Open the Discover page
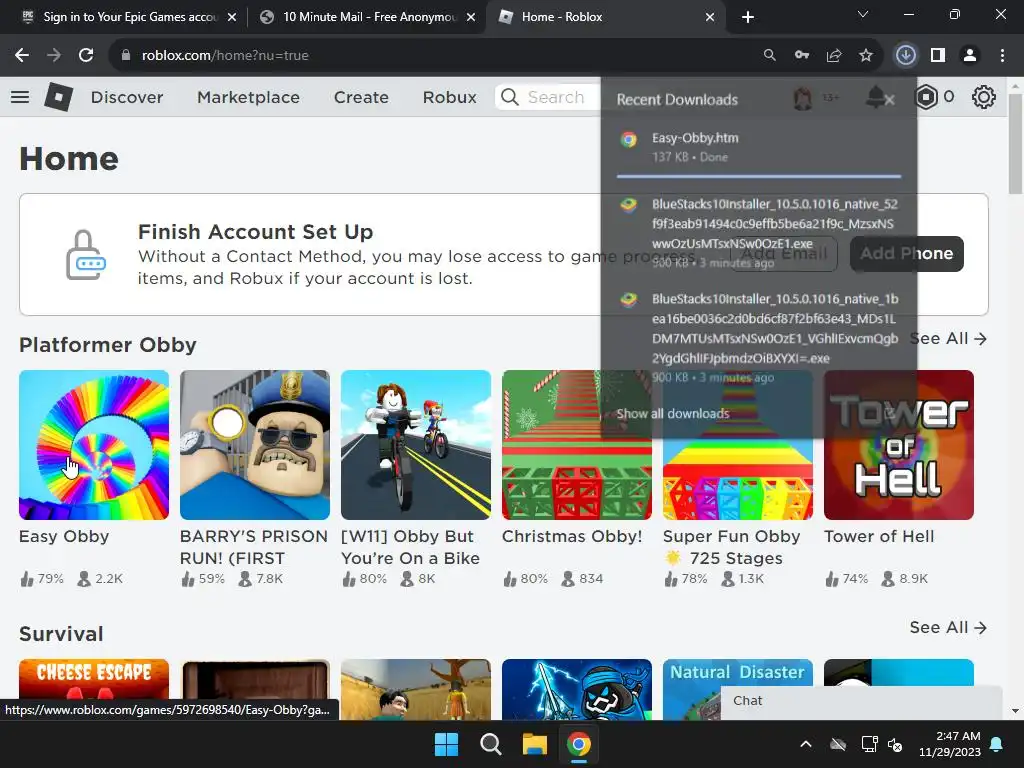 click(127, 97)
